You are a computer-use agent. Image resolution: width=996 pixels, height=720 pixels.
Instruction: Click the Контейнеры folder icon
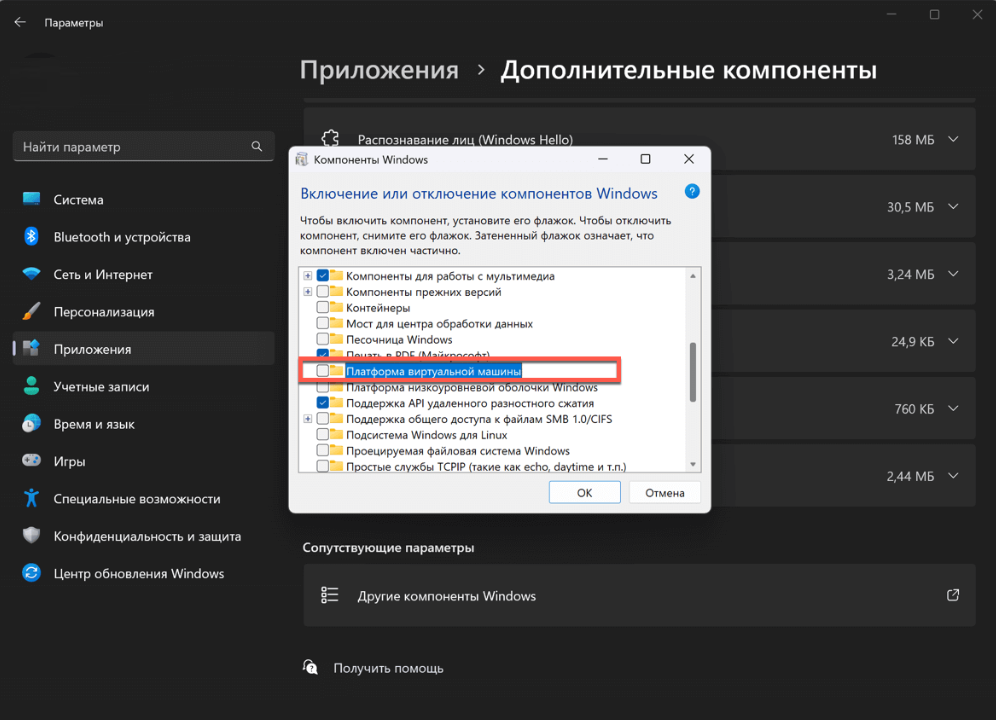click(x=337, y=308)
